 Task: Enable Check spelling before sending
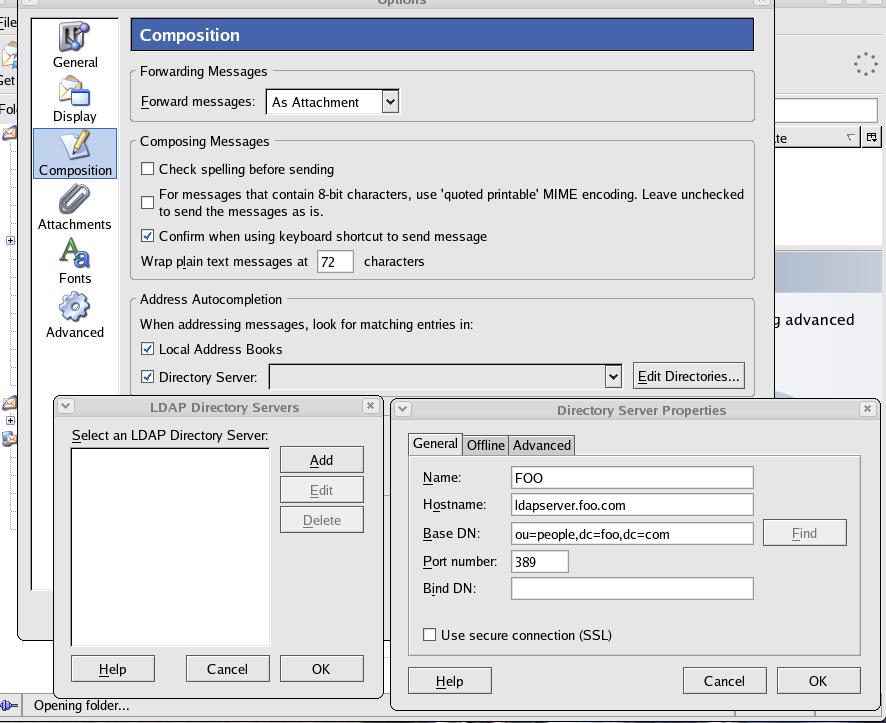tap(148, 169)
